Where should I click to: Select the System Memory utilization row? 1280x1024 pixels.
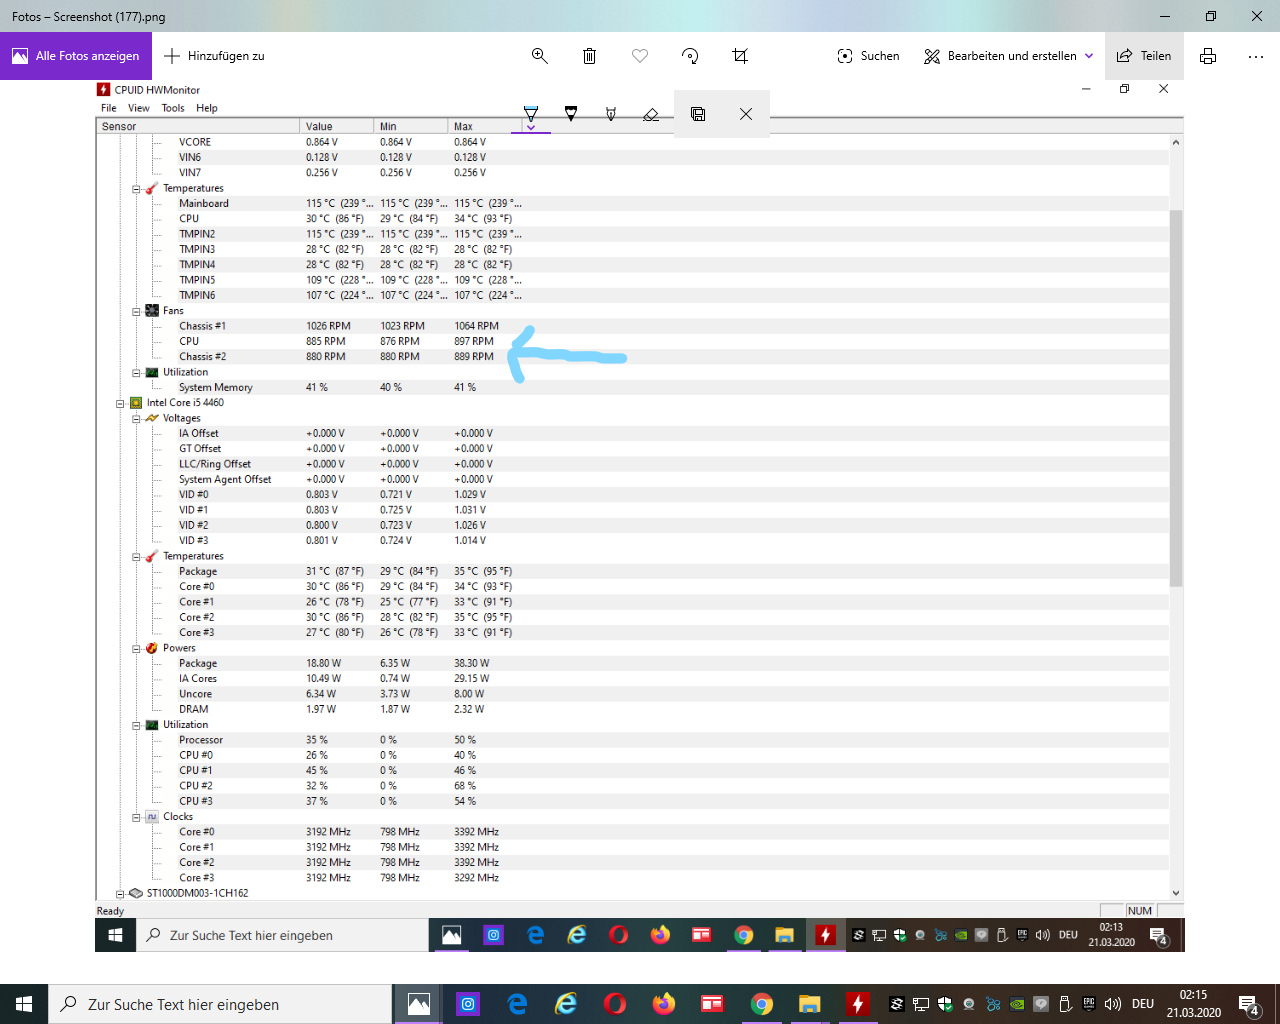point(633,387)
